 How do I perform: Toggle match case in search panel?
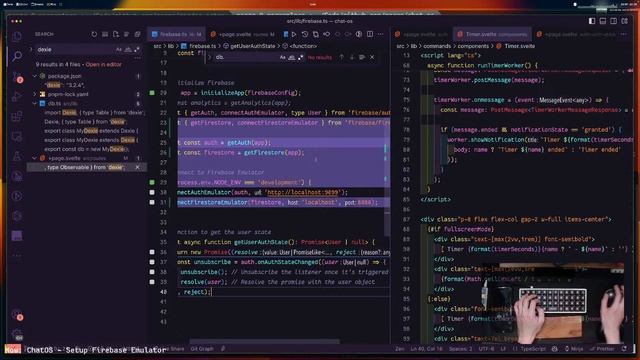coord(119,49)
